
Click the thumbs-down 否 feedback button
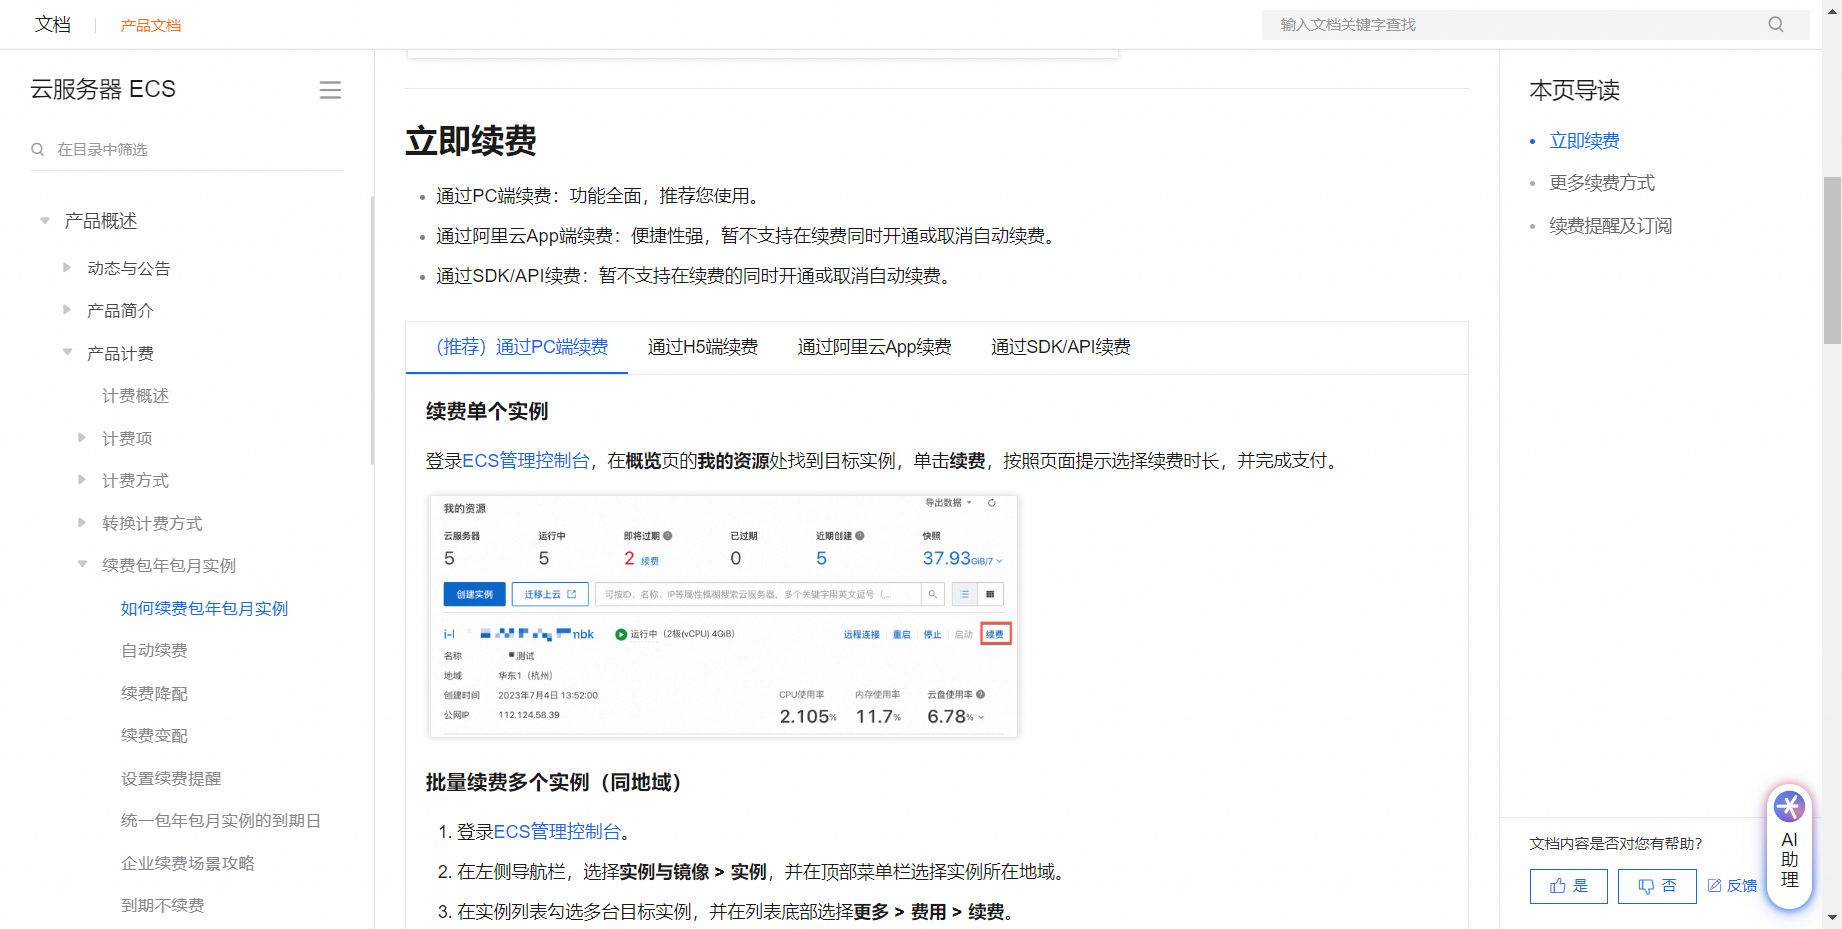[x=1656, y=886]
